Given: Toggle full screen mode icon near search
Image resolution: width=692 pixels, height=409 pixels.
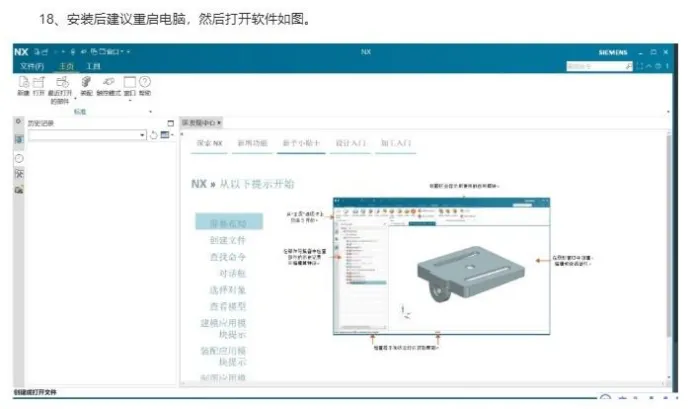Looking at the screenshot, I should click(x=639, y=66).
